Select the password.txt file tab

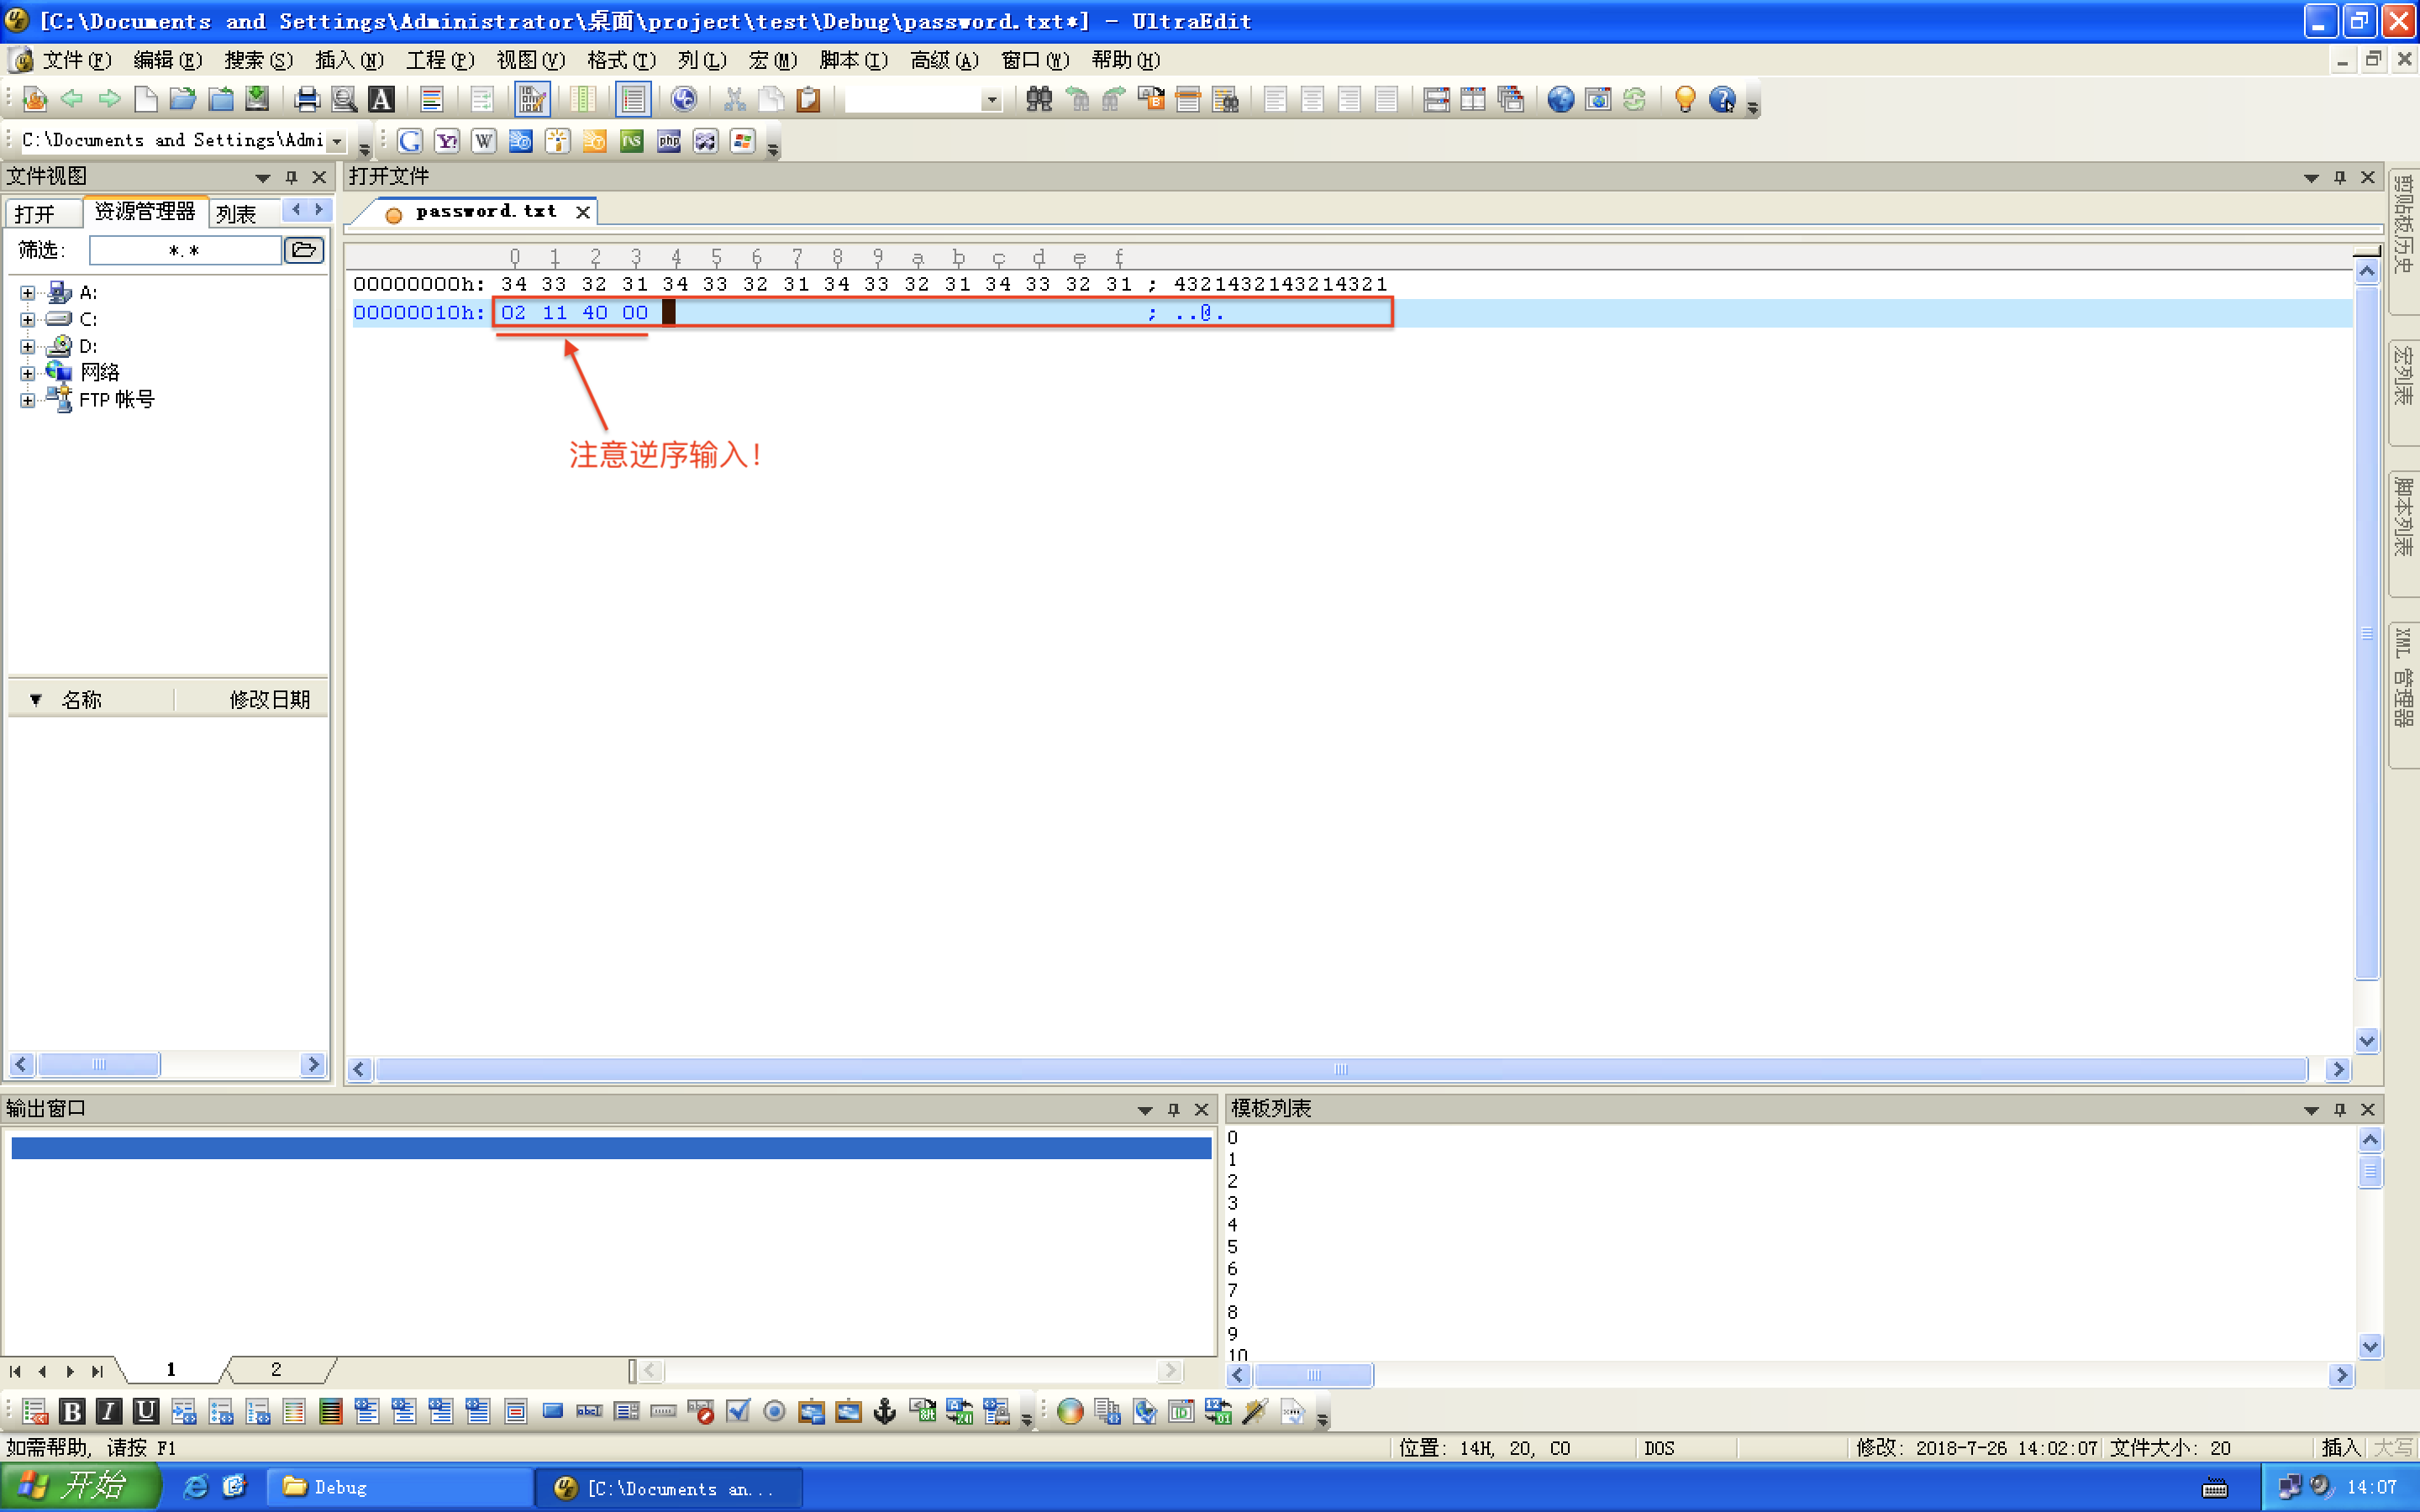coord(486,212)
